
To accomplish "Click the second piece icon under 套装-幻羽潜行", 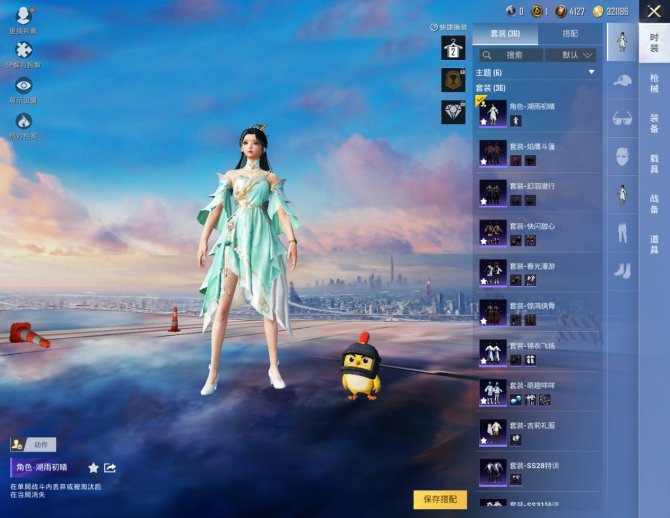I will click(x=530, y=200).
